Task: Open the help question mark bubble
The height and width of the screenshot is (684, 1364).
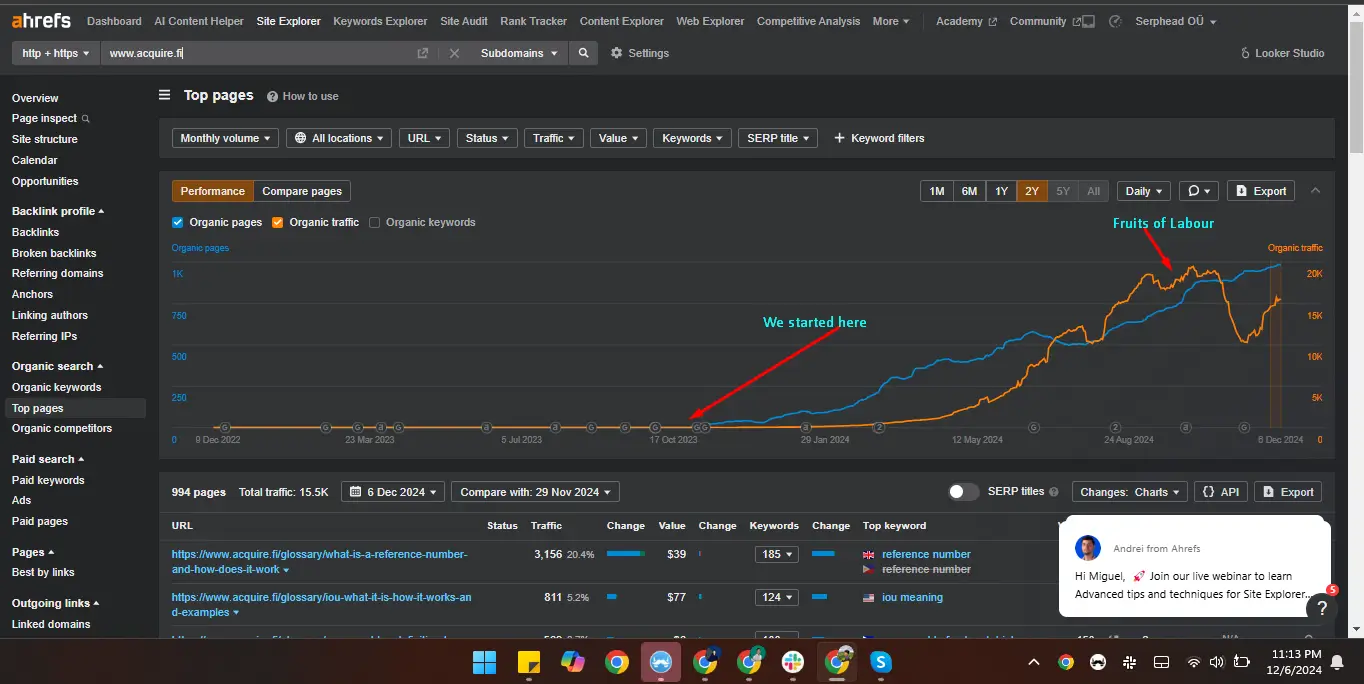Action: point(1321,607)
